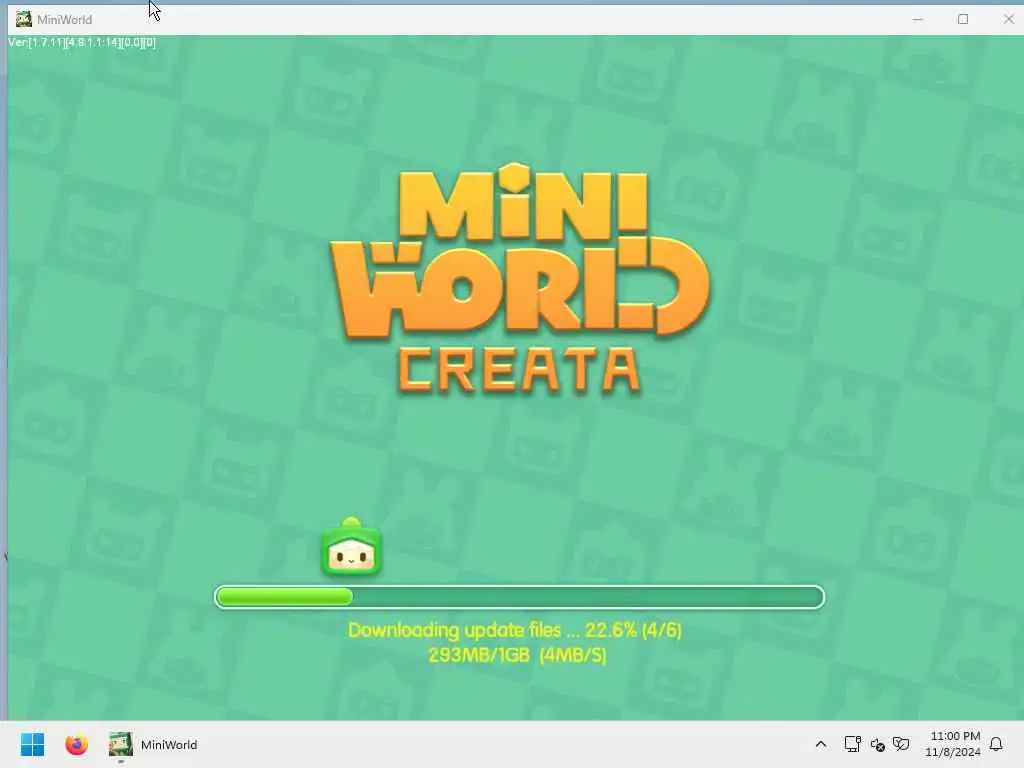The height and width of the screenshot is (768, 1024).
Task: Click the version string text at top-left
Action: pos(82,42)
